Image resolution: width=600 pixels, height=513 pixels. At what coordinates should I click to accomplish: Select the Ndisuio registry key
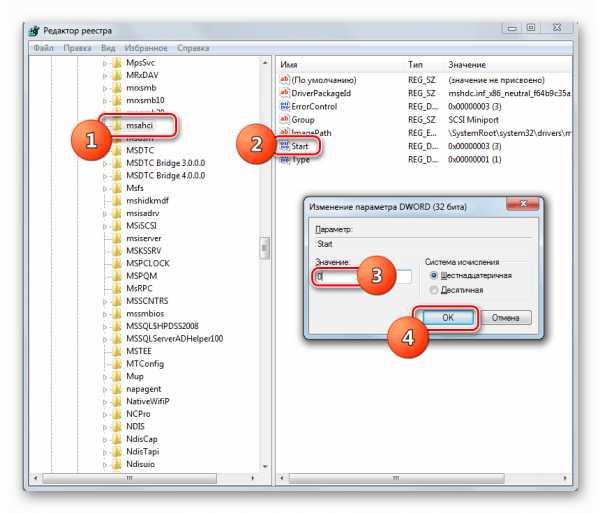[x=140, y=464]
